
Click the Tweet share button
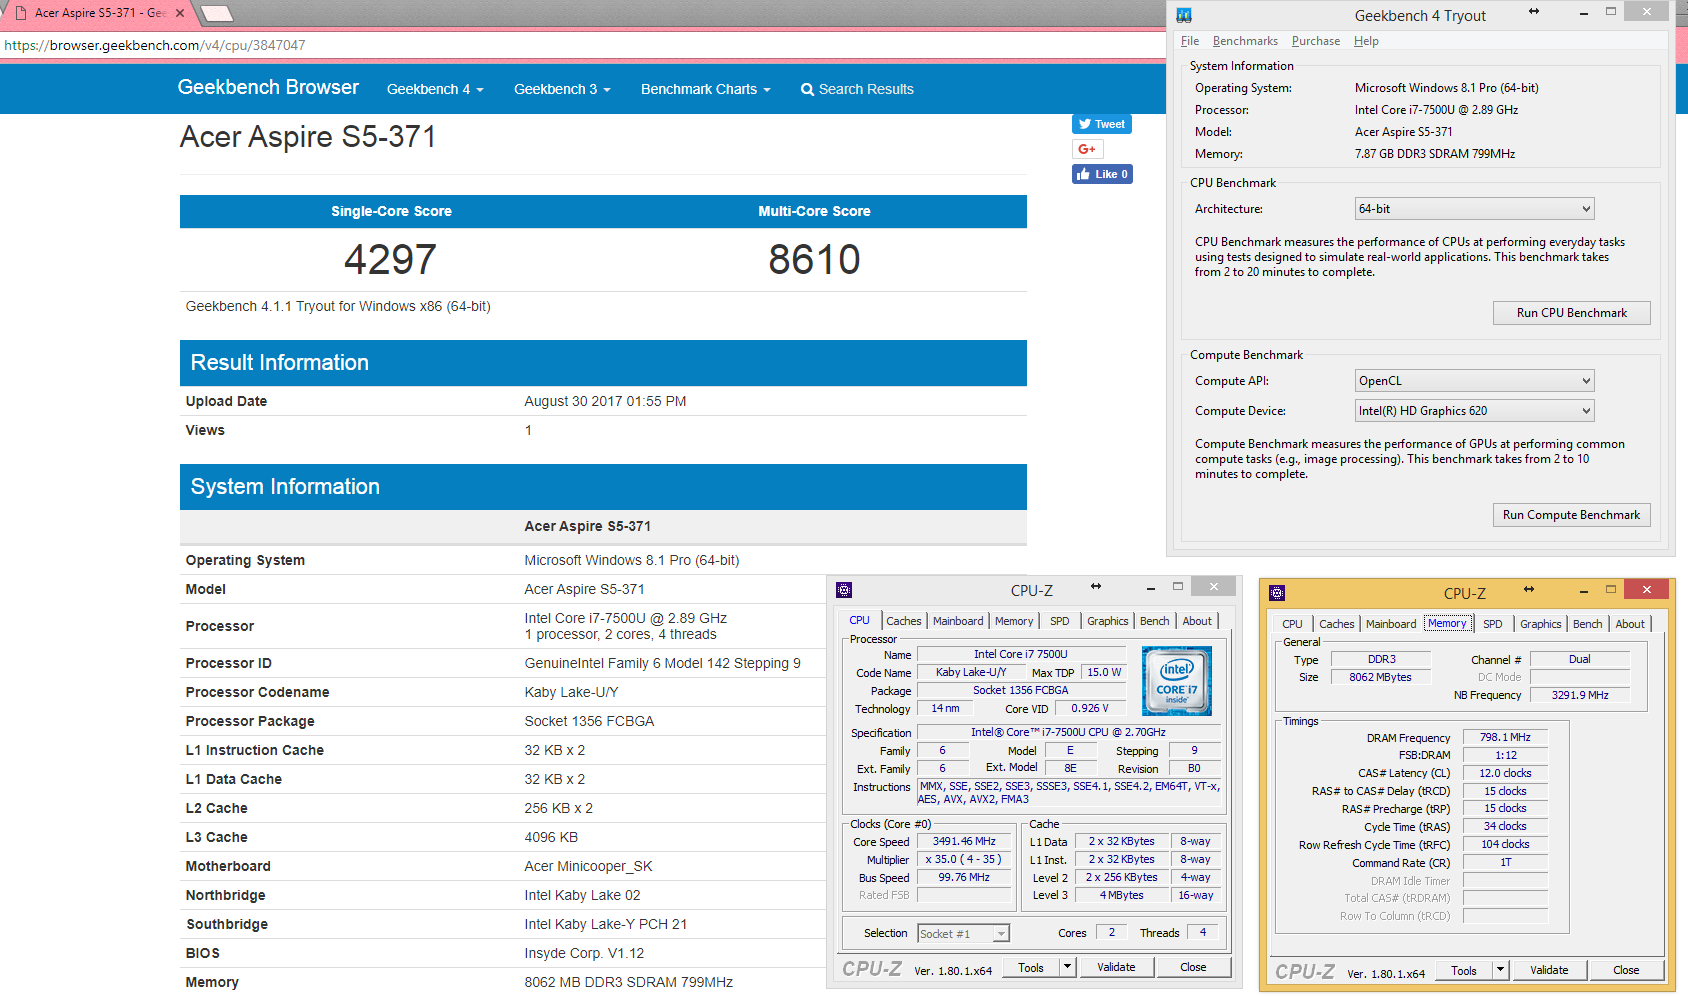[1102, 124]
